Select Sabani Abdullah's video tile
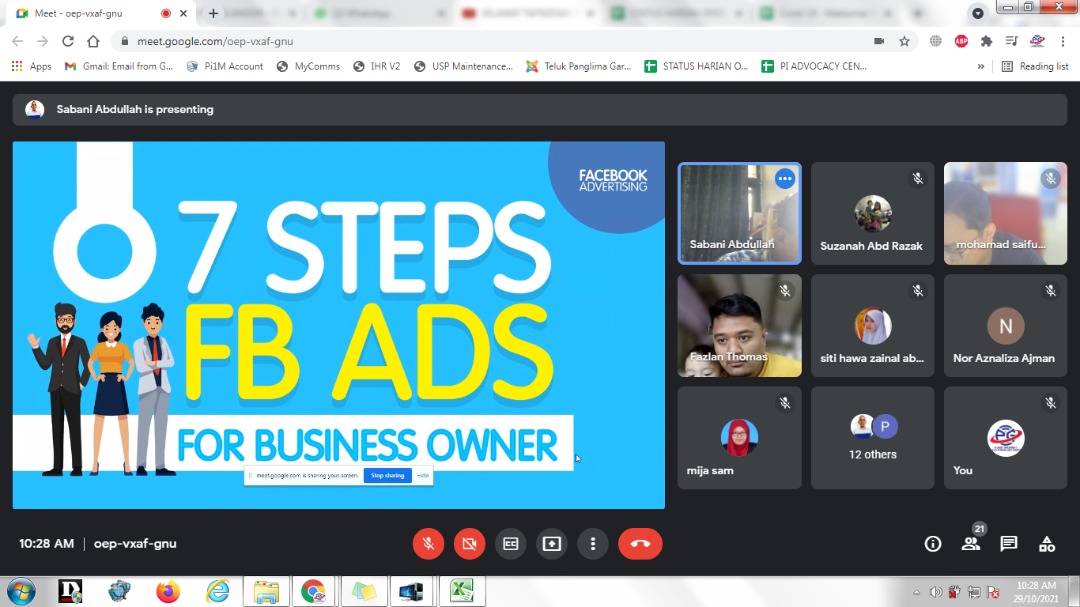This screenshot has width=1080, height=607. coord(740,214)
